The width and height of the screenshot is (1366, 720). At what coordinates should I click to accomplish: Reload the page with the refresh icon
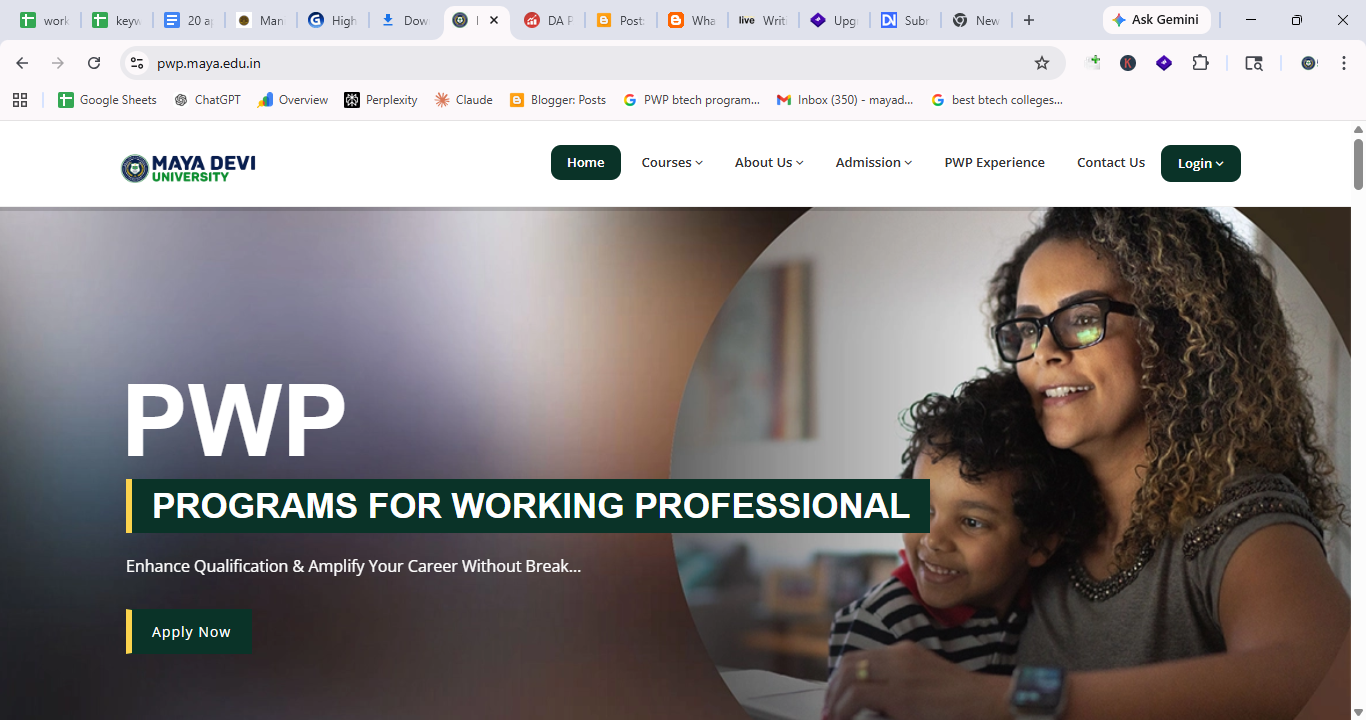coord(94,63)
